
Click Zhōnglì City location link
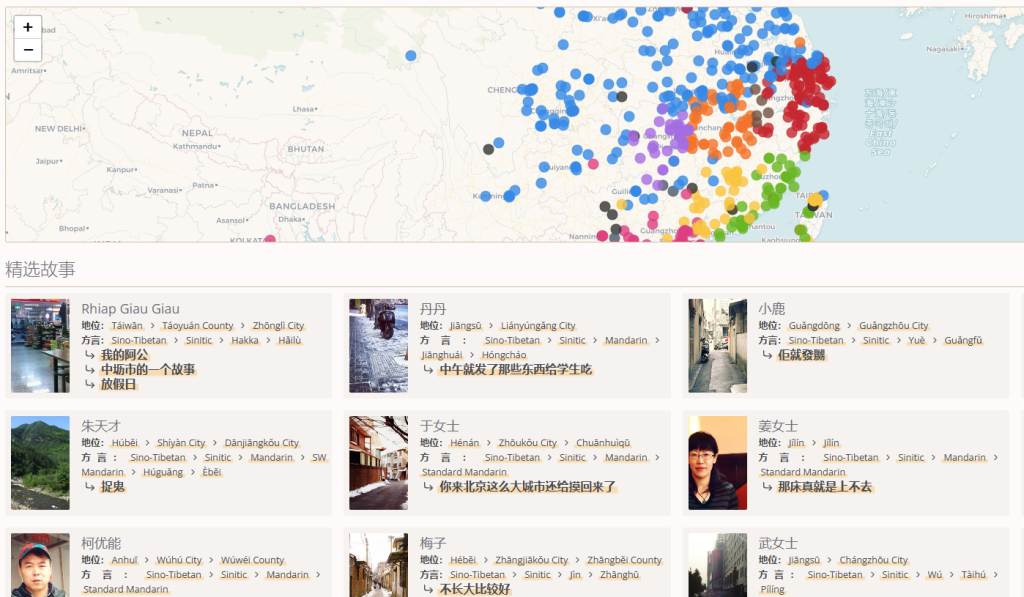[x=278, y=325]
